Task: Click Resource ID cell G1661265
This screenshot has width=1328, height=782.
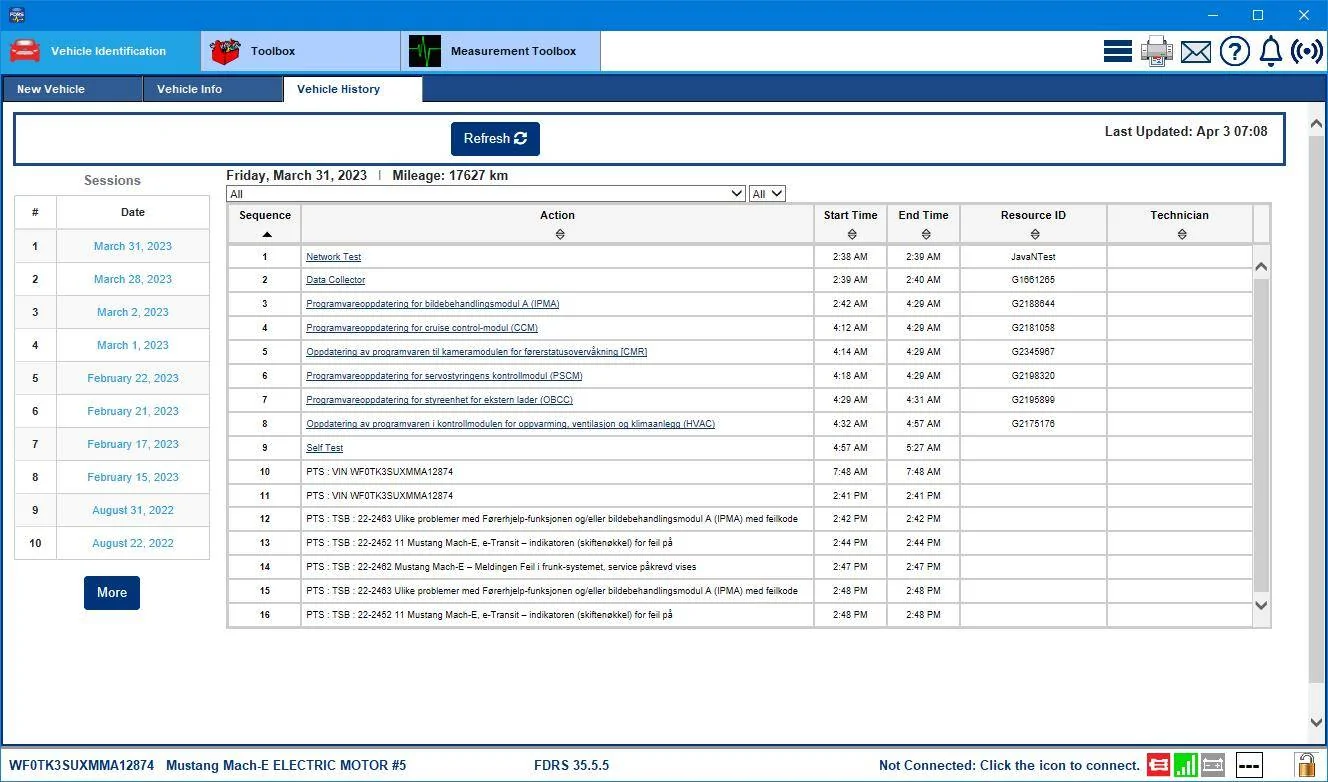Action: tap(1033, 280)
